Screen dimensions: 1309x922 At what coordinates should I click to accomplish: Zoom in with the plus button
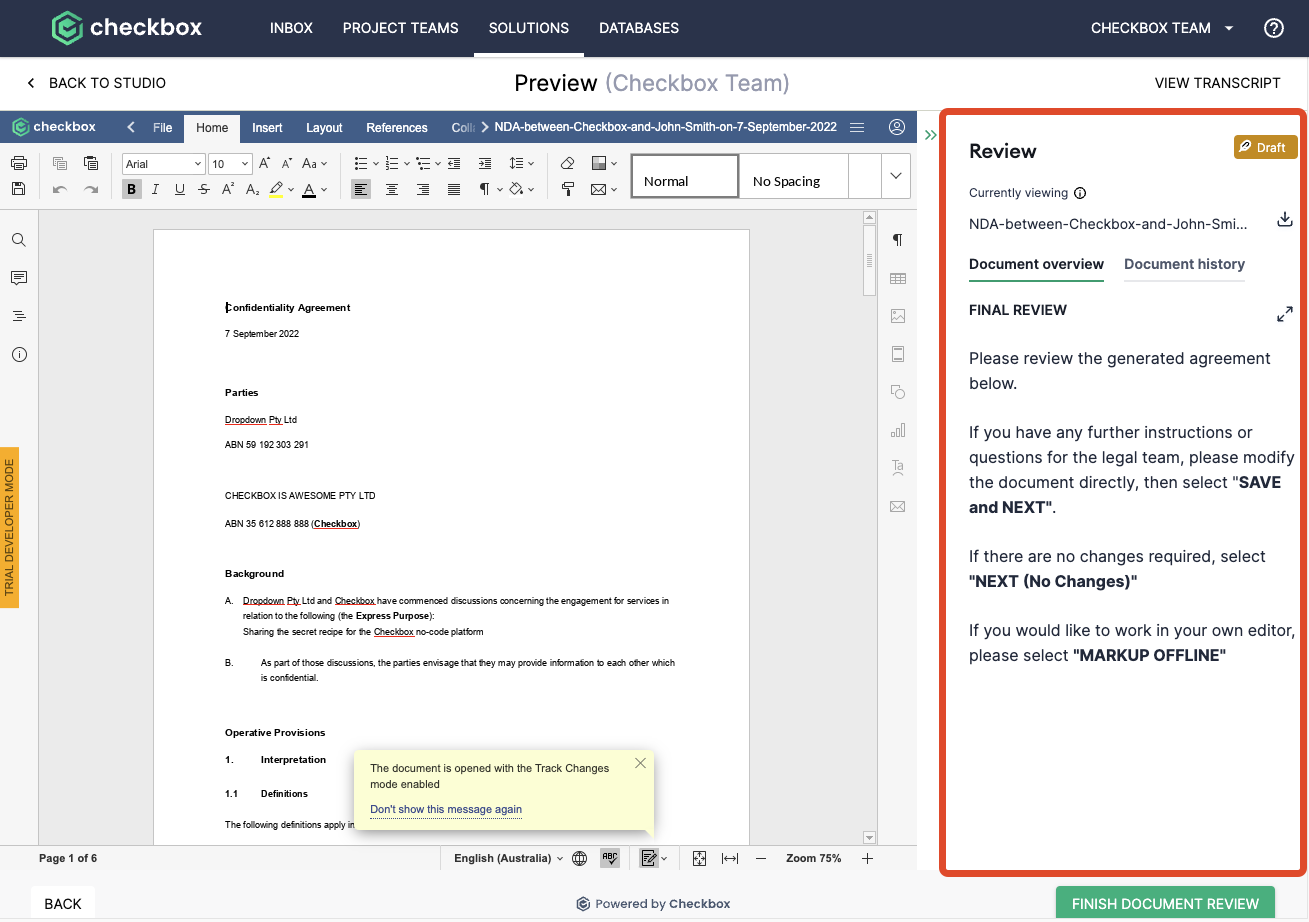click(x=867, y=858)
